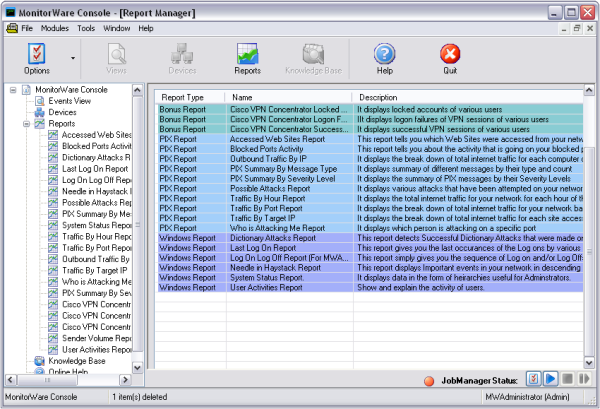Click tree horizontal scrollbar right arrow
The height and width of the screenshot is (409, 600).
click(x=125, y=380)
